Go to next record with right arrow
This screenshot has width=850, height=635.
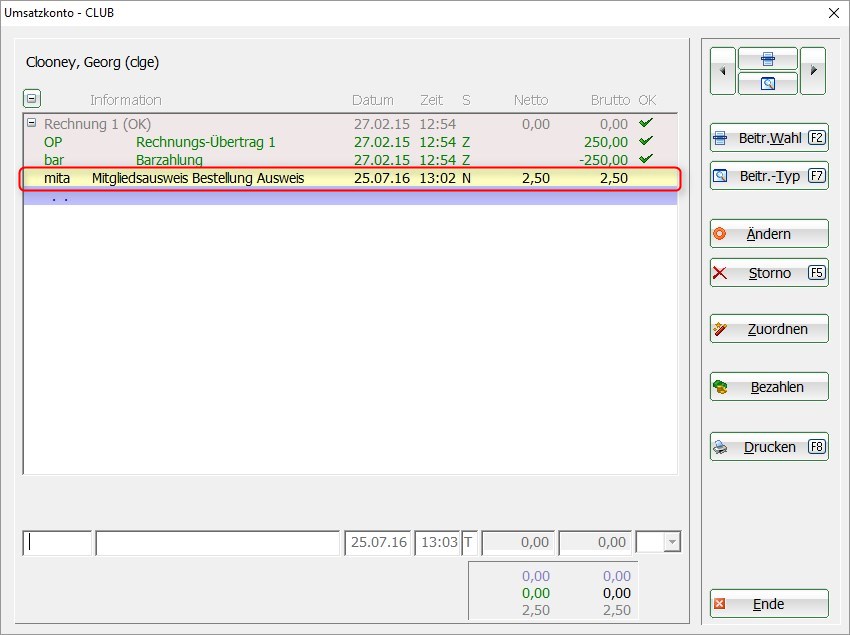point(813,71)
